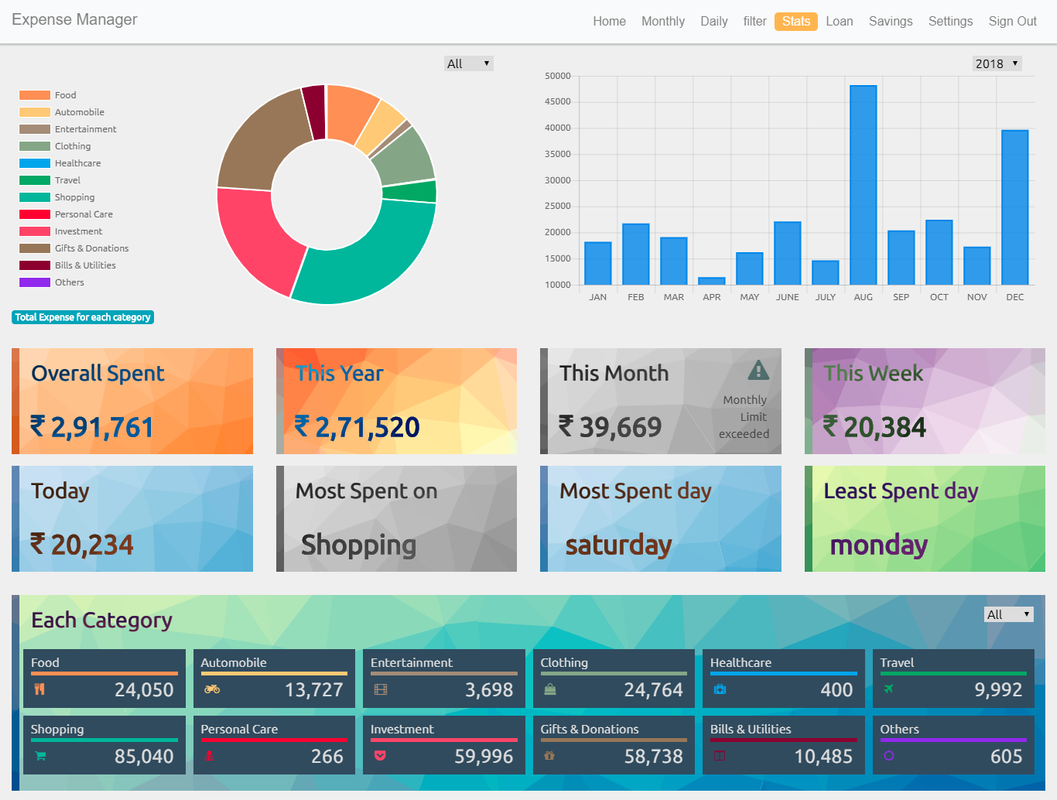The width and height of the screenshot is (1057, 800).
Task: Click the Food fork-and-knife icon
Action: pyautogui.click(x=40, y=689)
